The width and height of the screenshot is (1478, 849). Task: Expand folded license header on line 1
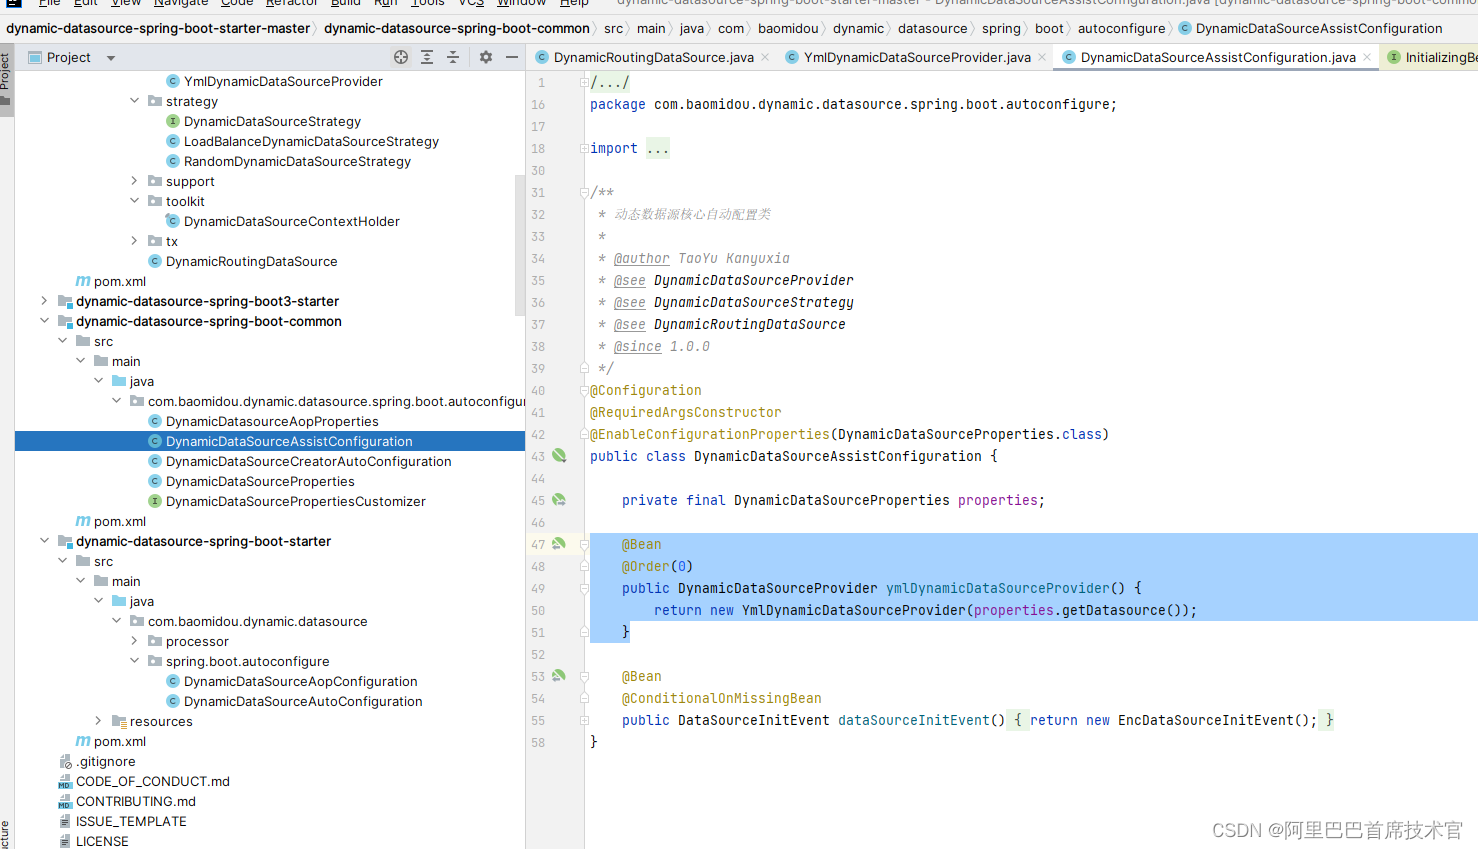click(584, 82)
